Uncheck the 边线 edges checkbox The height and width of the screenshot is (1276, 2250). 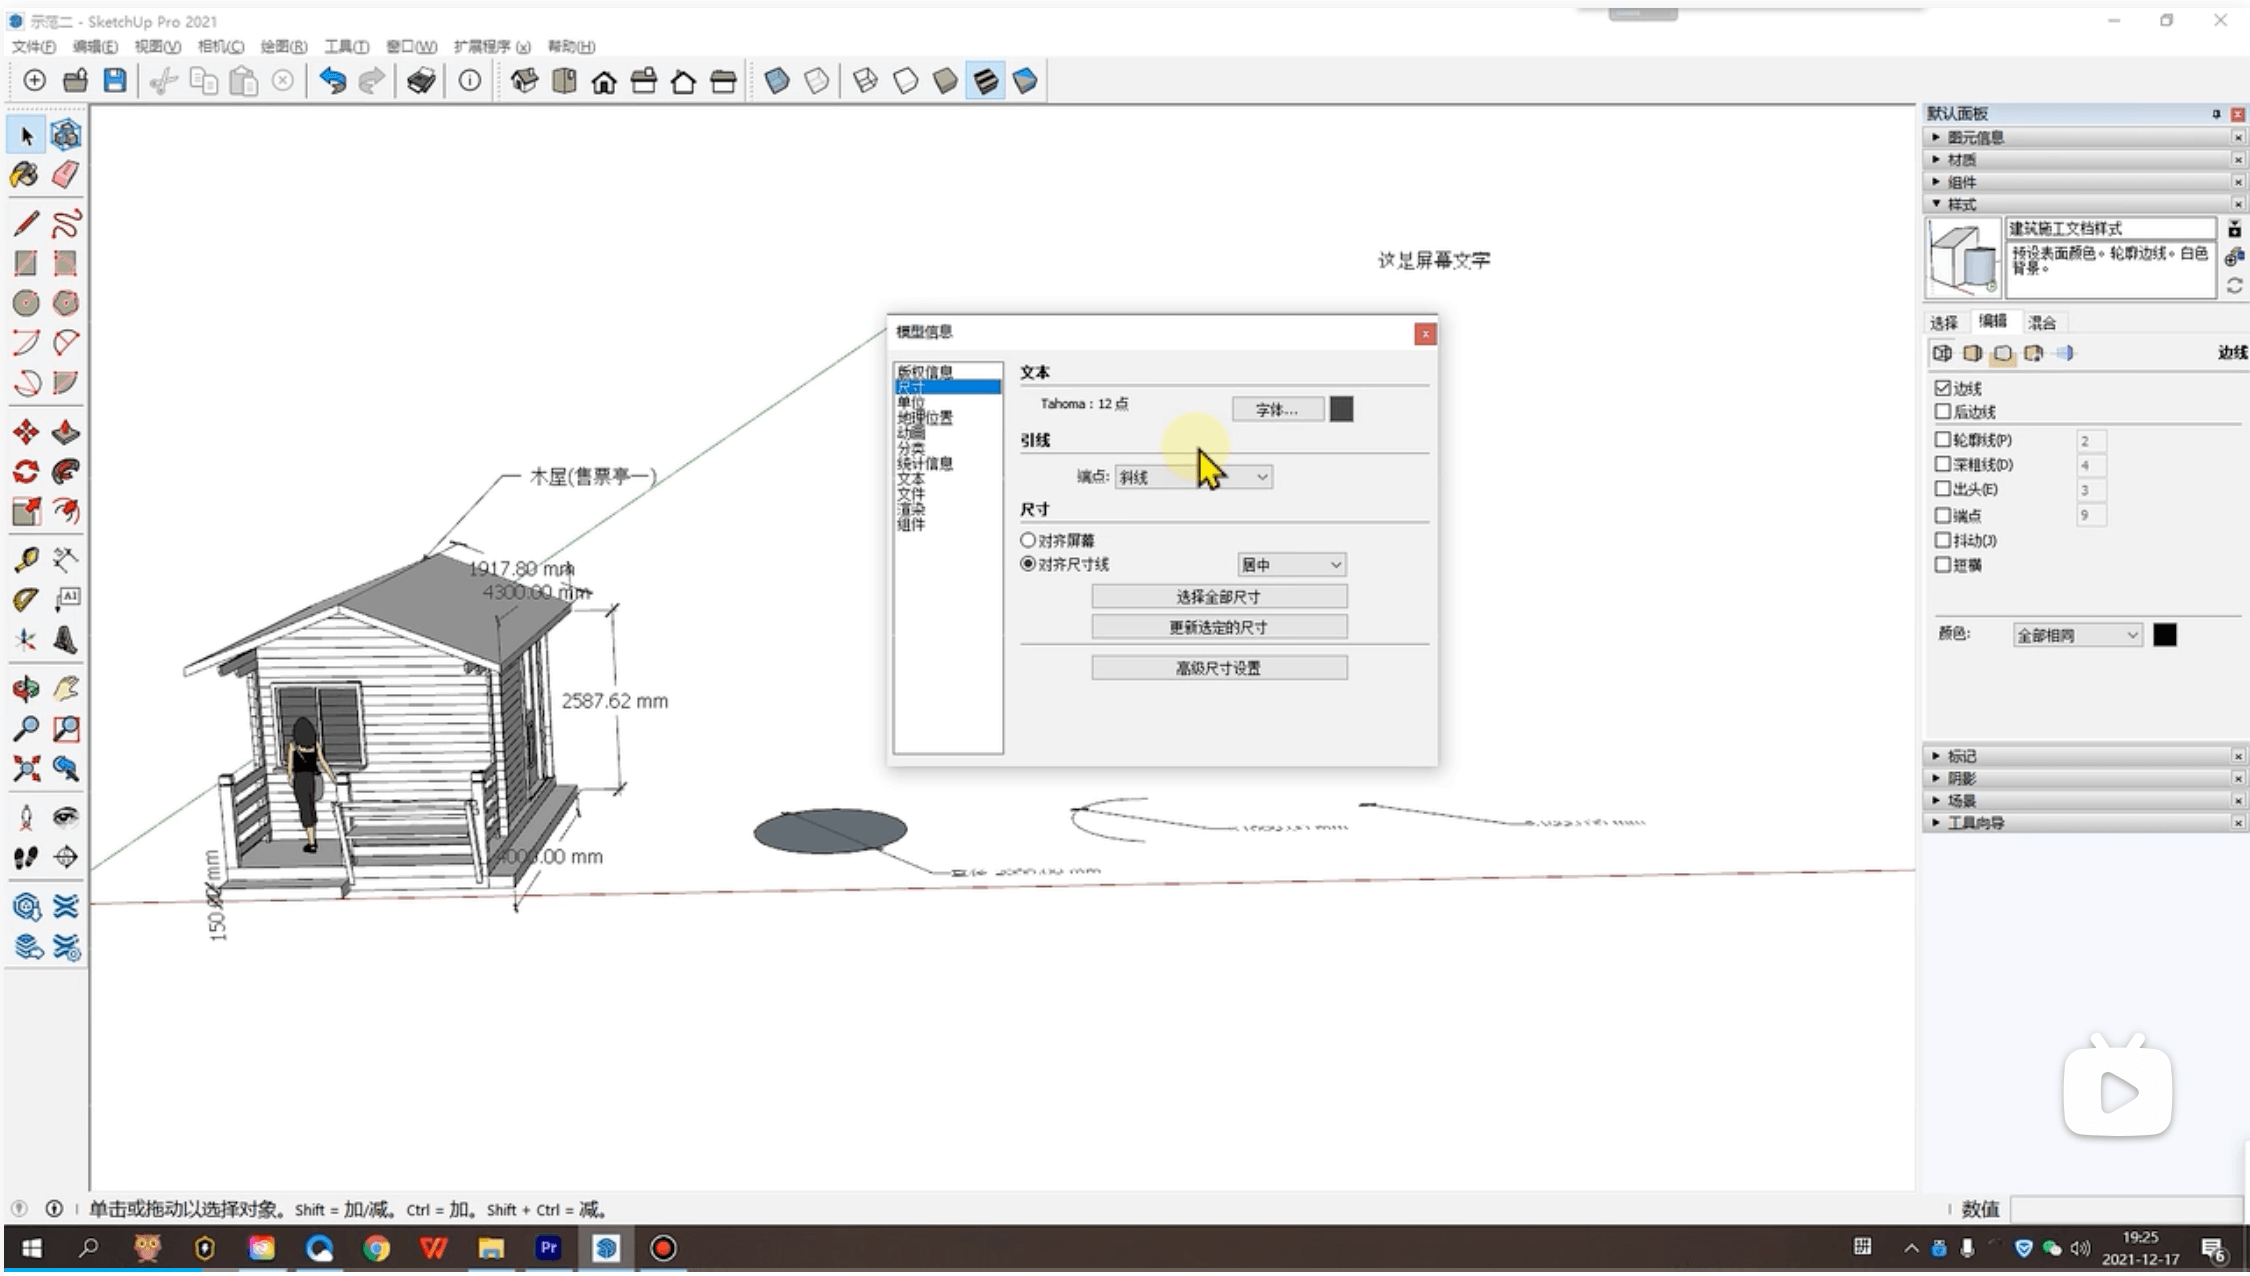tap(1943, 387)
